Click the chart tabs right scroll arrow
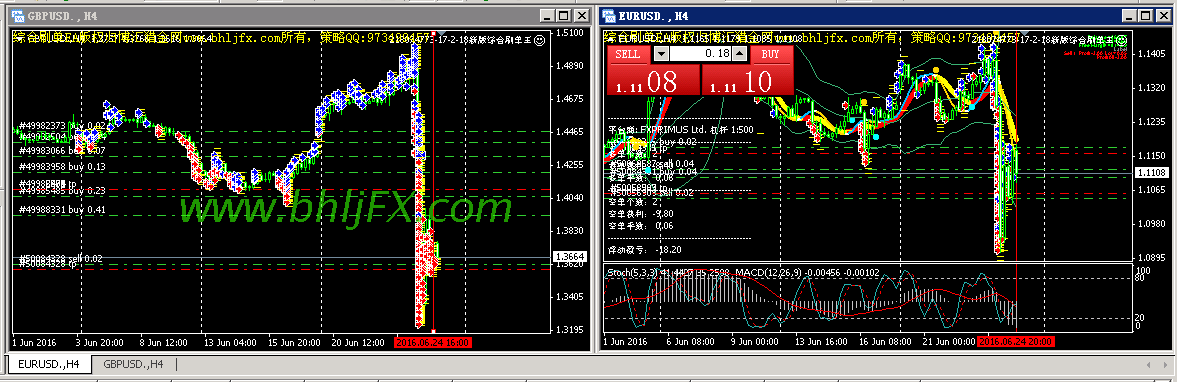 click(x=1166, y=365)
